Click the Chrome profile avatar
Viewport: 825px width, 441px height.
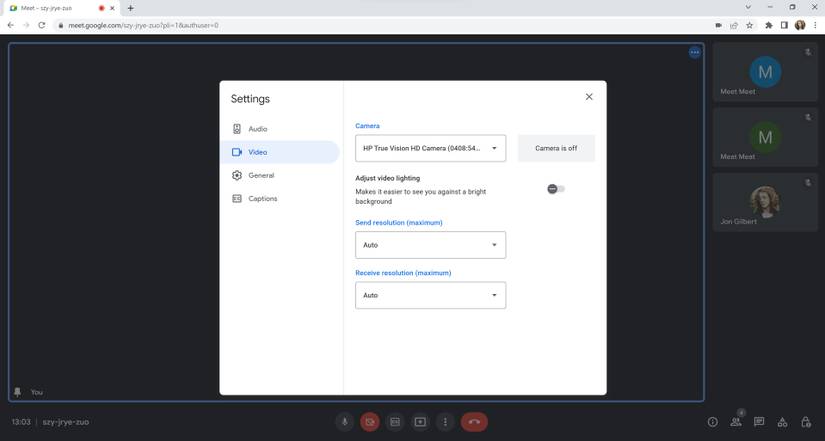800,25
